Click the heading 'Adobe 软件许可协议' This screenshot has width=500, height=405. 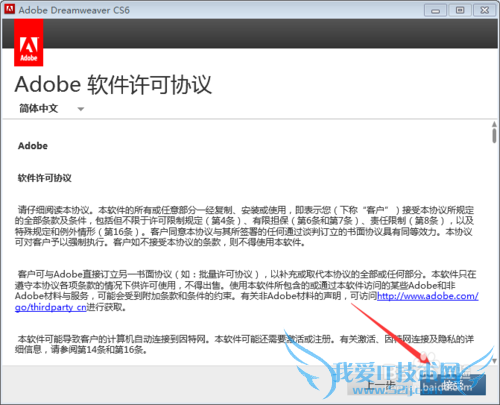point(113,84)
